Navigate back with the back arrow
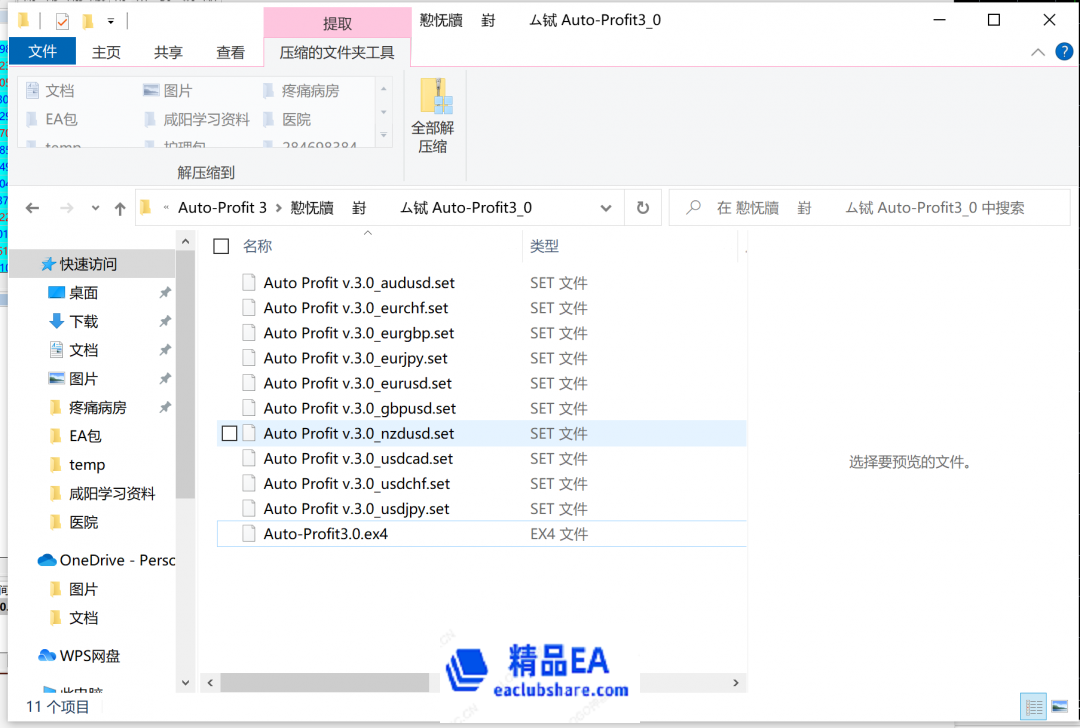Image resolution: width=1080 pixels, height=728 pixels. pos(31,207)
